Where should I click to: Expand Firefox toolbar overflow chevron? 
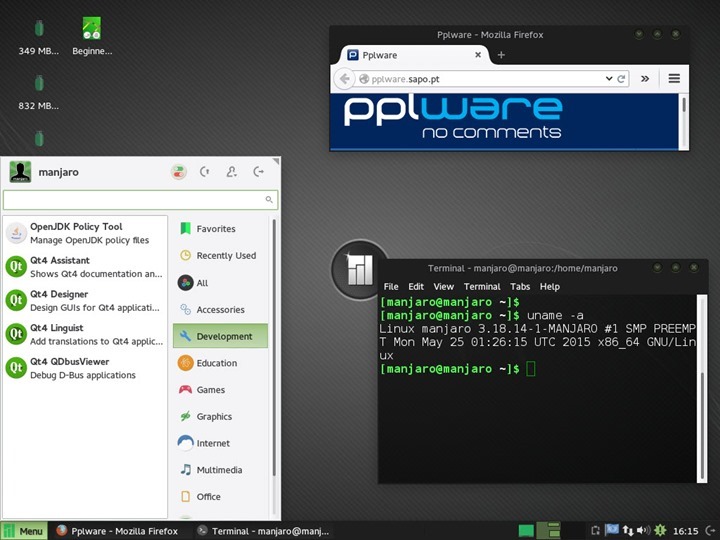click(645, 79)
